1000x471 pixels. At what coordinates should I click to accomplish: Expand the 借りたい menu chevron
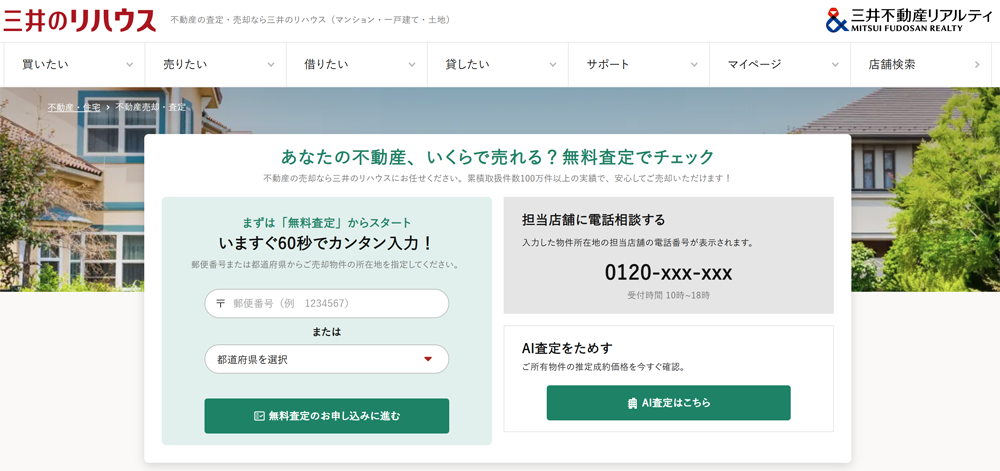pyautogui.click(x=412, y=64)
